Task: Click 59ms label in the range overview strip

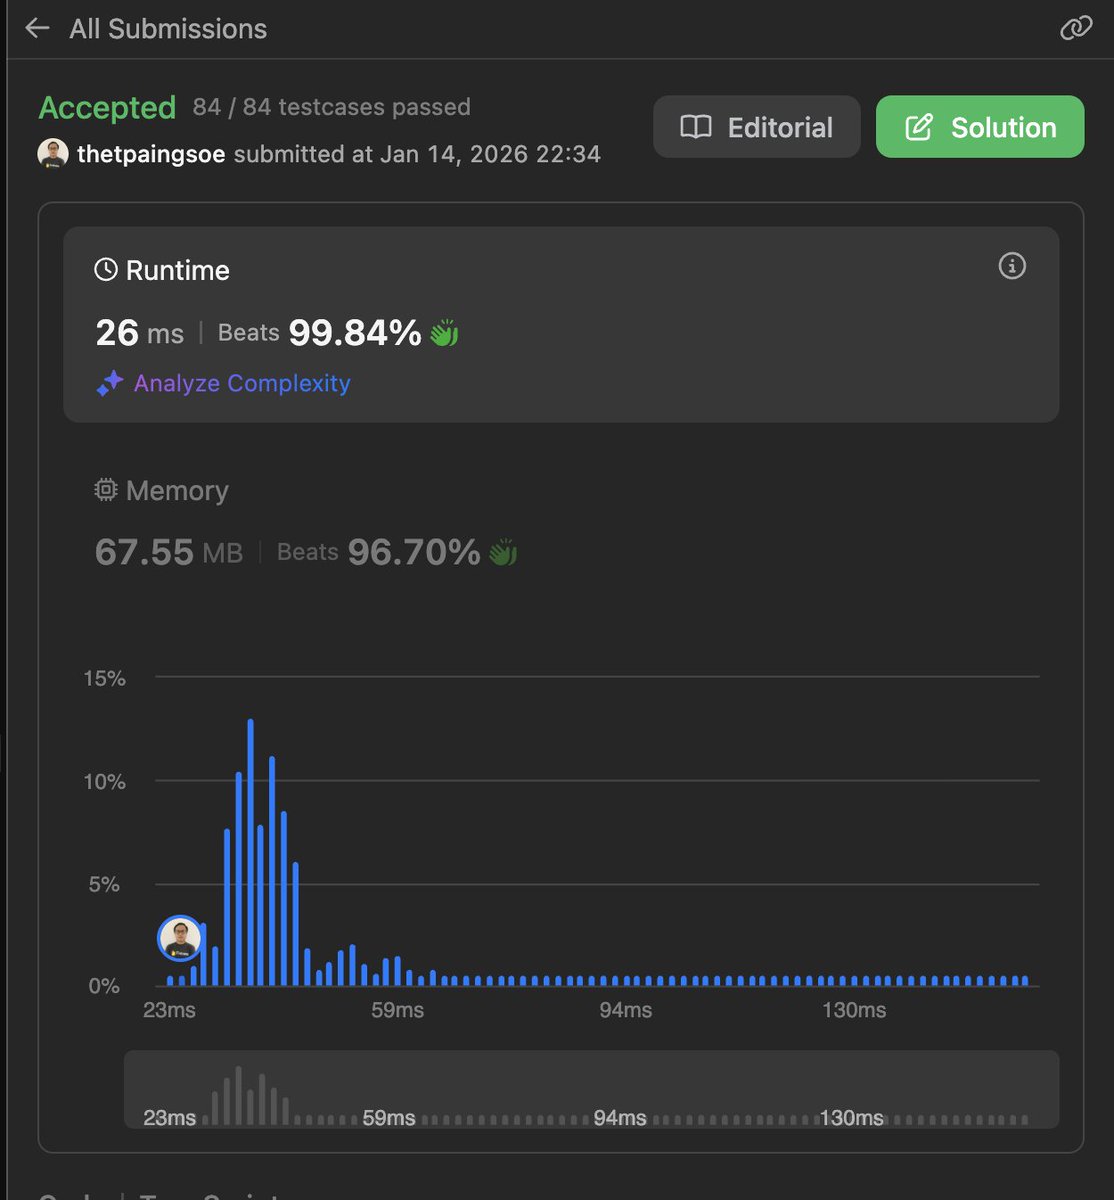Action: click(388, 1117)
